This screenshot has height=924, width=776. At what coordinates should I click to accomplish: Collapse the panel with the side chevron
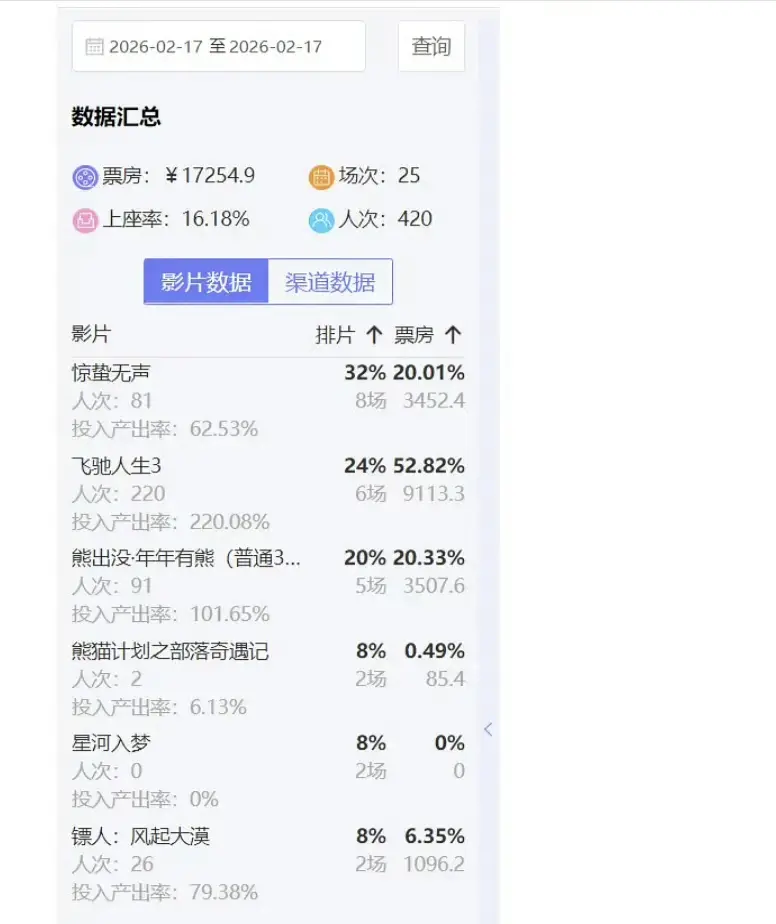click(488, 729)
